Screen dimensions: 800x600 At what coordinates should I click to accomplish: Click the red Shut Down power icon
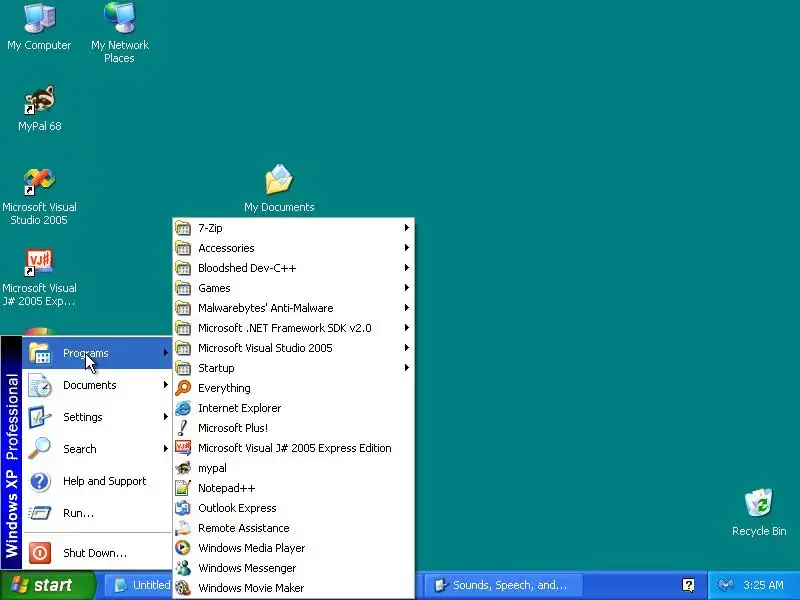[40, 553]
